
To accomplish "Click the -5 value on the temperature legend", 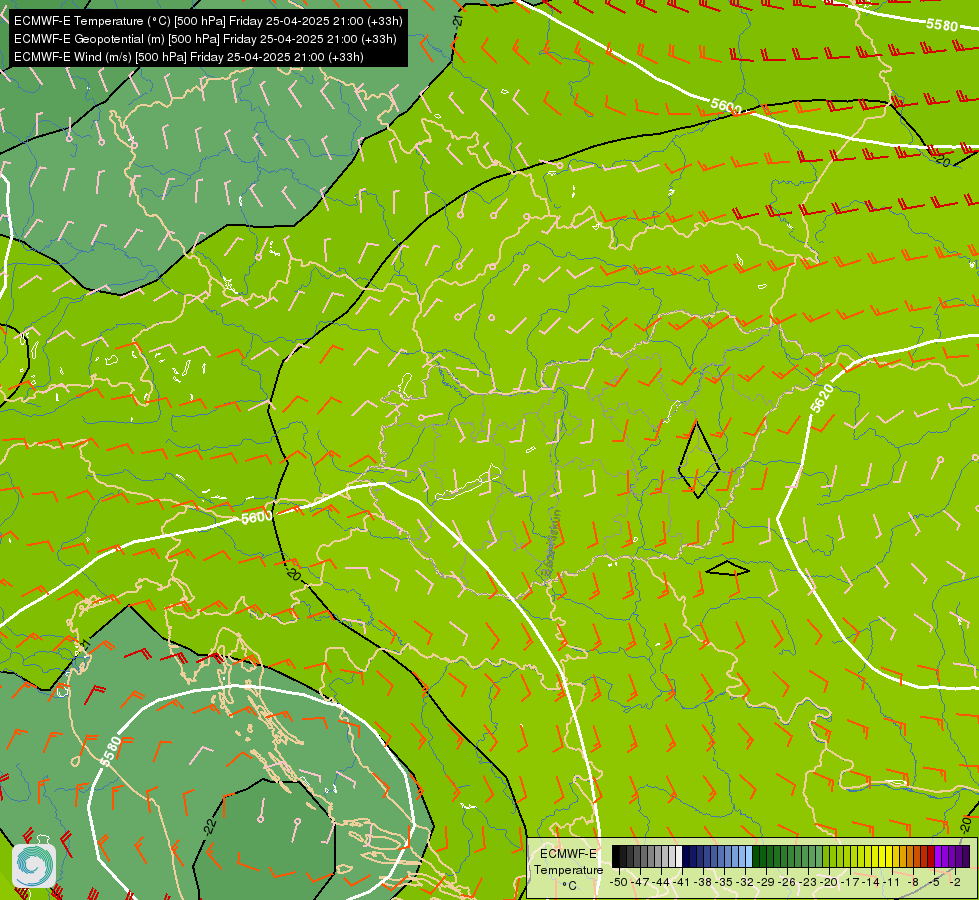I will tap(933, 882).
